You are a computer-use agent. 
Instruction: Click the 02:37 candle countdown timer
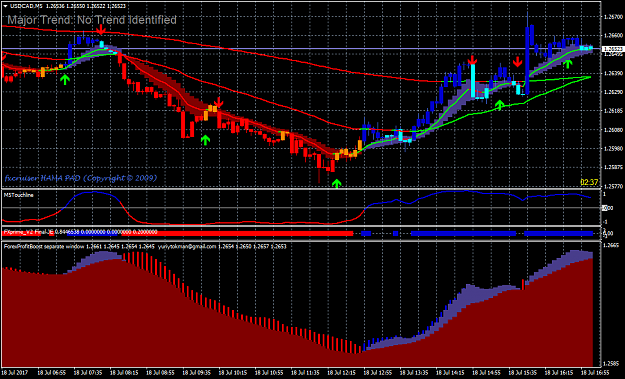589,182
